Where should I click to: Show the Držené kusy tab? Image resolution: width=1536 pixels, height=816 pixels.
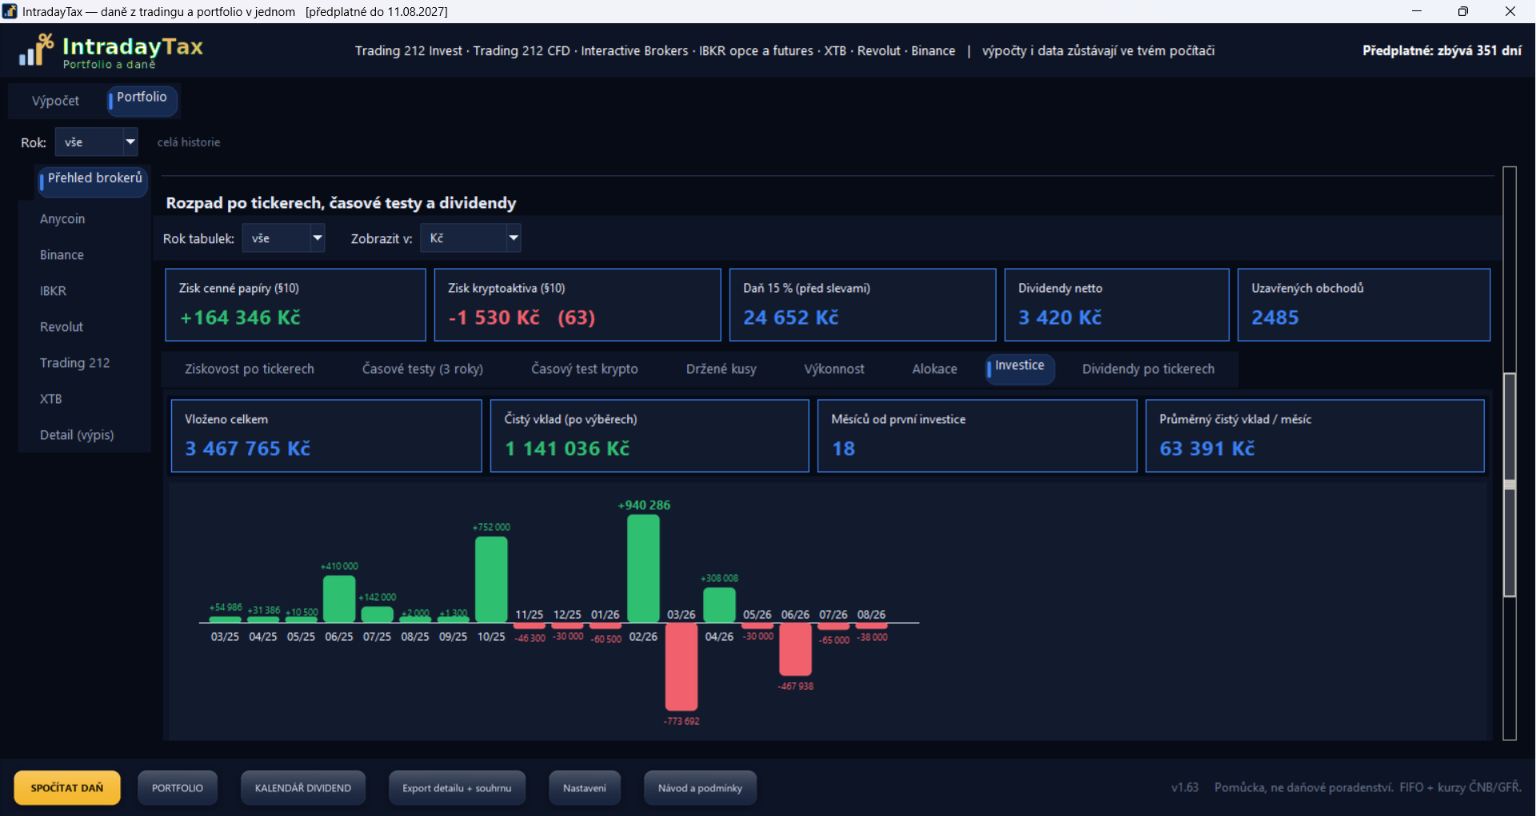click(x=721, y=369)
